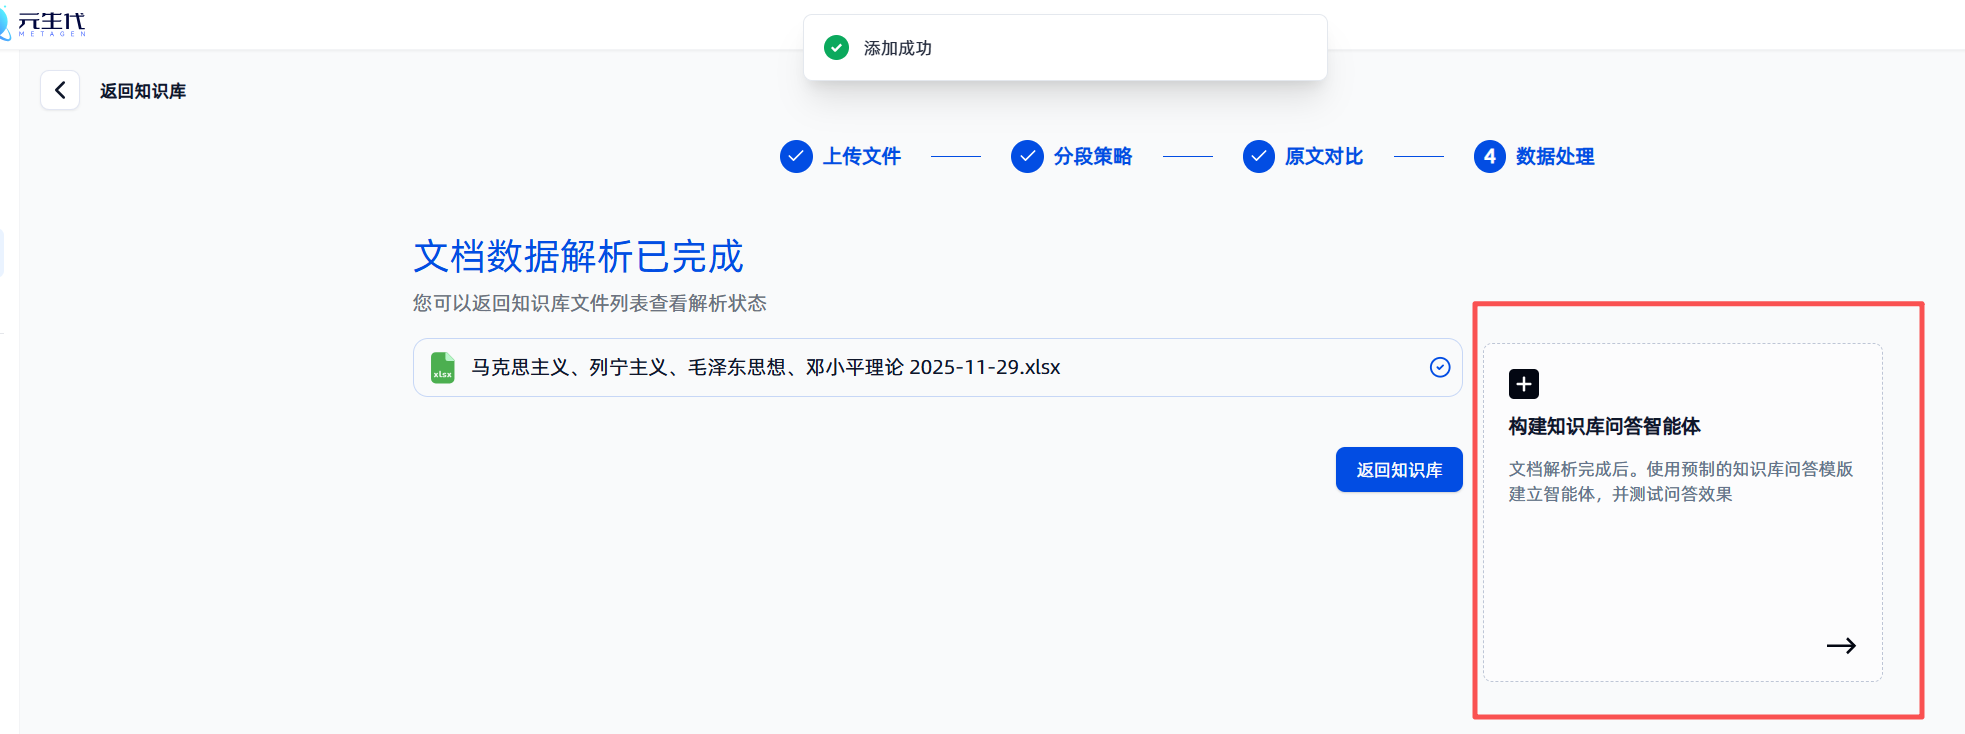
Task: Select the 原文对比 step checkmark
Action: pyautogui.click(x=1259, y=156)
